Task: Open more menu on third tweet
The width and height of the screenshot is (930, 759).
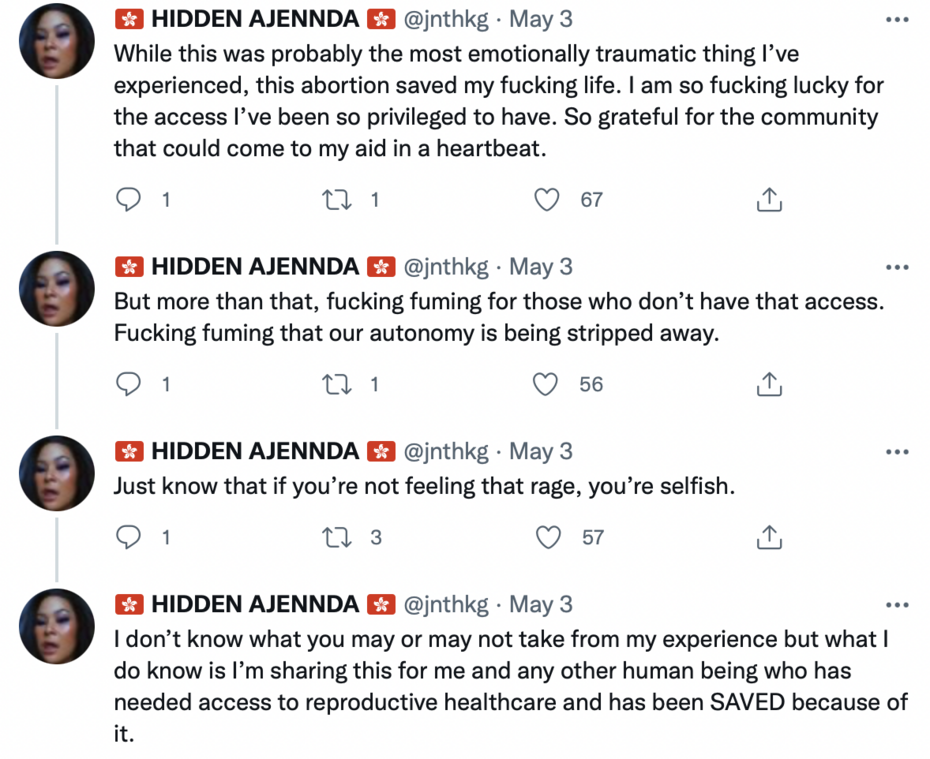Action: pos(897,452)
